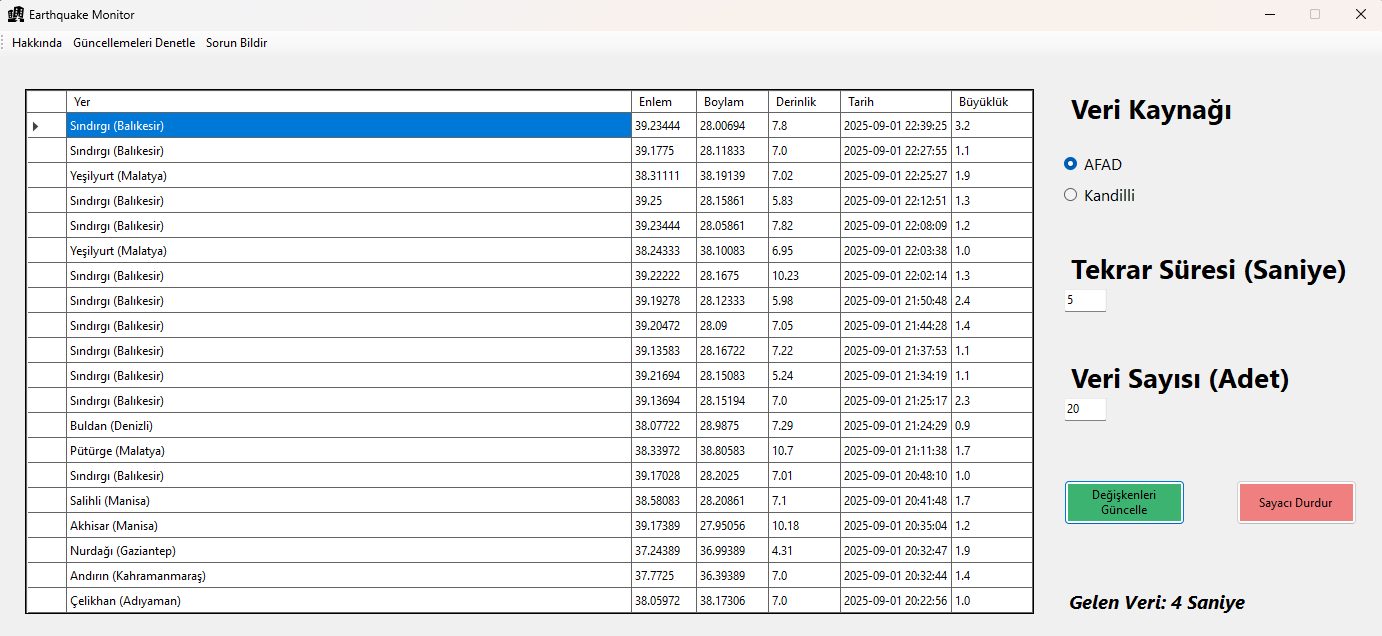Select the Kandilli data source option
The height and width of the screenshot is (636, 1382).
point(1071,196)
